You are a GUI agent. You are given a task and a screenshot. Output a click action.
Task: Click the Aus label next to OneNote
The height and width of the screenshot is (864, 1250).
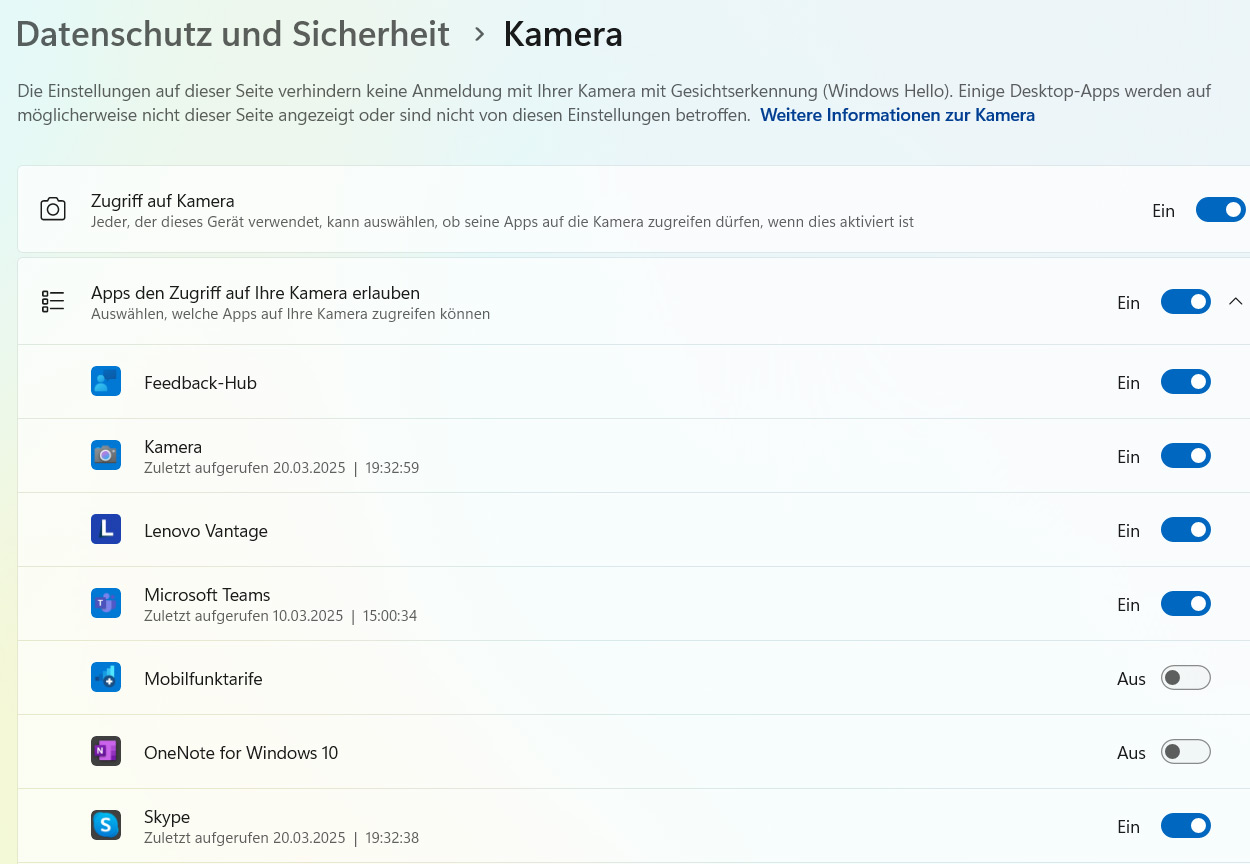(x=1131, y=753)
